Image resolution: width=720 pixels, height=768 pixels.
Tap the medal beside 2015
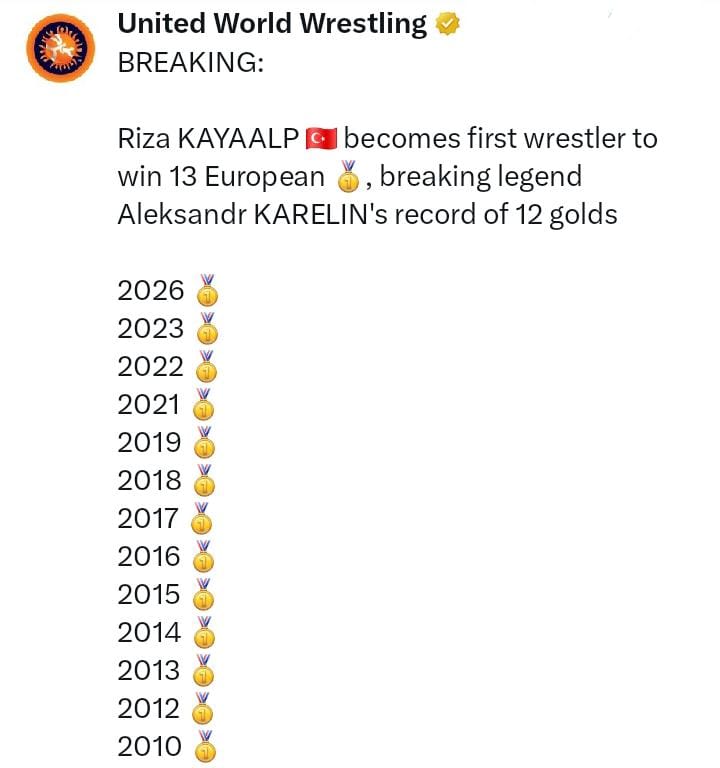click(204, 595)
